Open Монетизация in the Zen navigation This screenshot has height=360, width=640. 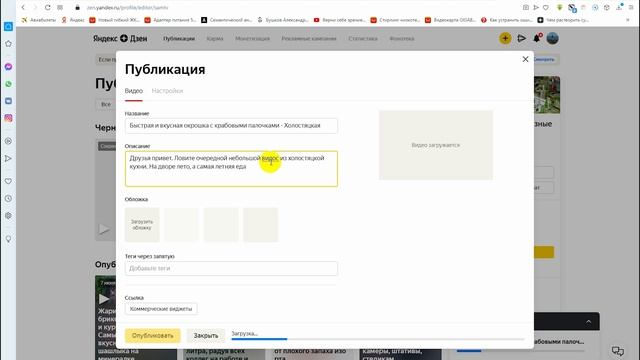(x=252, y=38)
